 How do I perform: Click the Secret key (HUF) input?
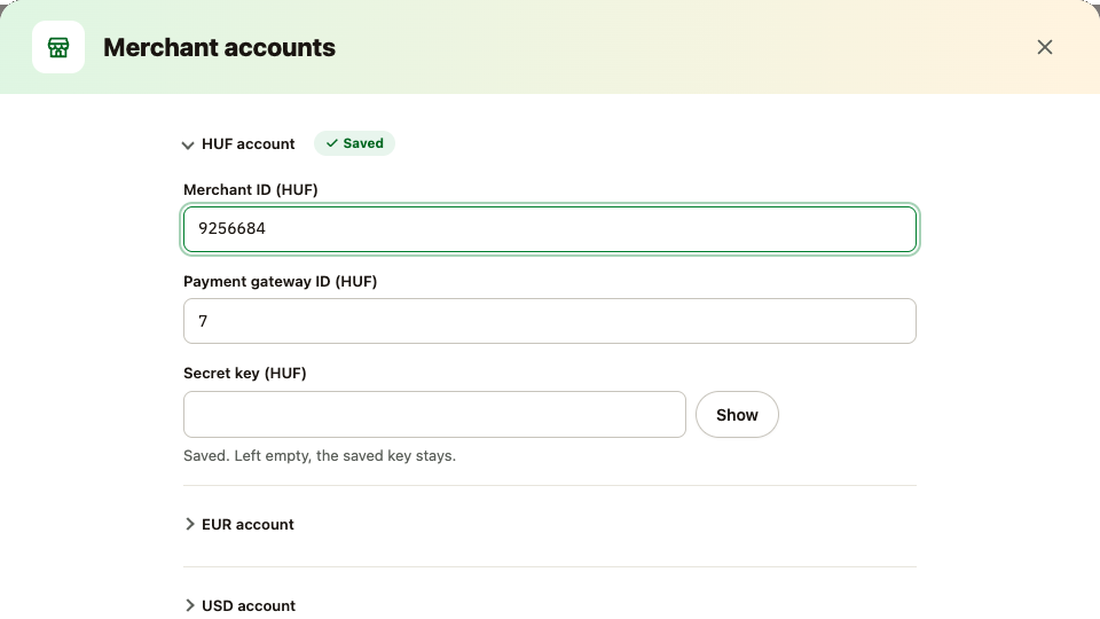(434, 414)
